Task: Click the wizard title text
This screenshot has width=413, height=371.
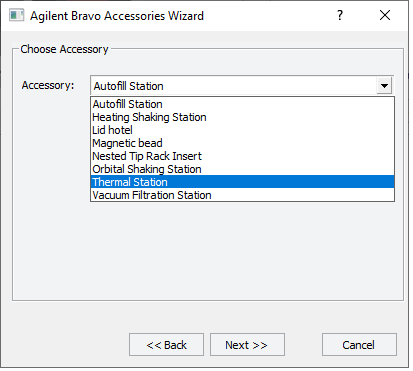Action: (x=117, y=16)
